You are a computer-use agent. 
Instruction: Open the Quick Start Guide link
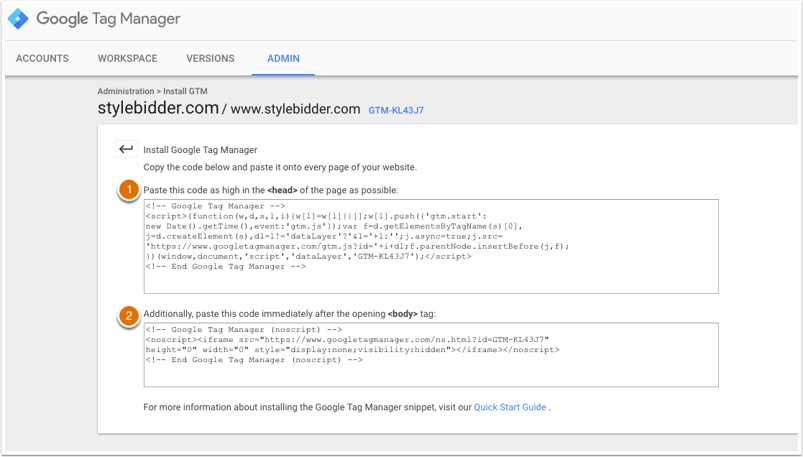click(510, 407)
